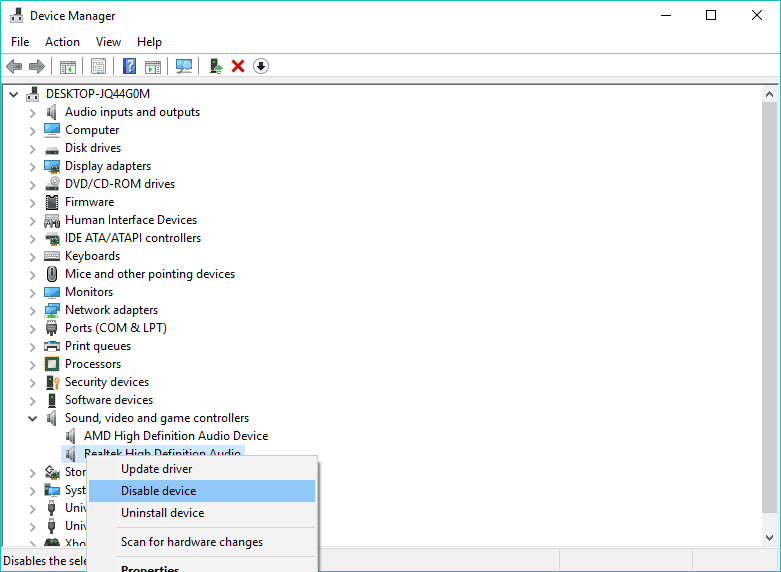Expand Audio inputs and outputs node
This screenshot has width=781, height=572.
tap(32, 113)
